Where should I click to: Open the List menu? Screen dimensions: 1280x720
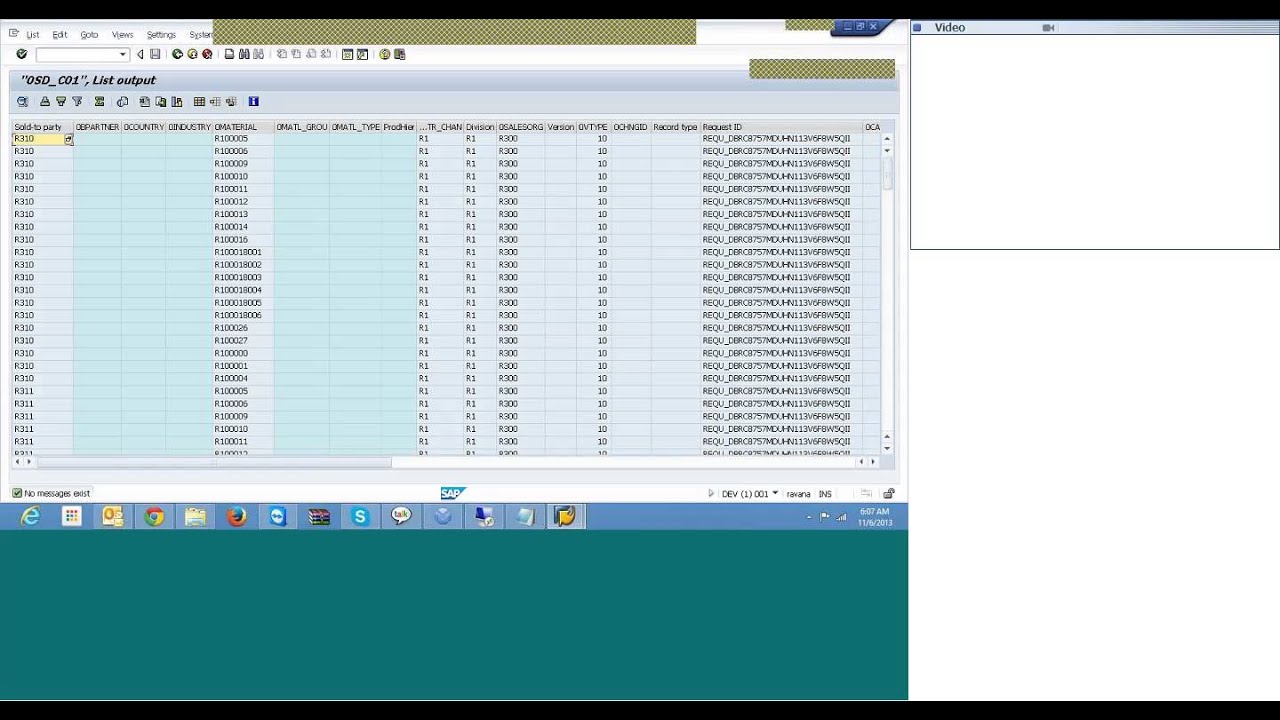(x=33, y=34)
